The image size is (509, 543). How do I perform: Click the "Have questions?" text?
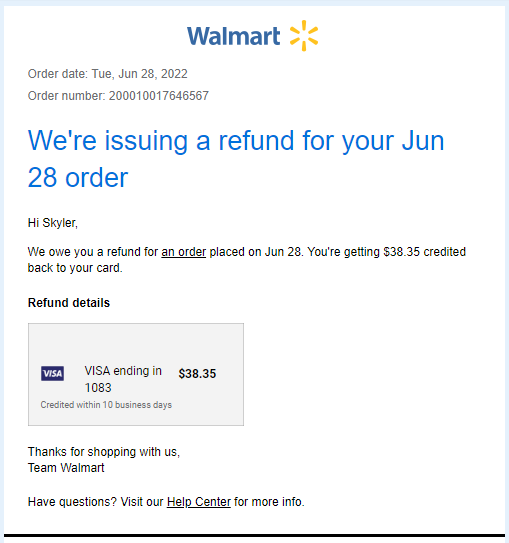point(72,502)
